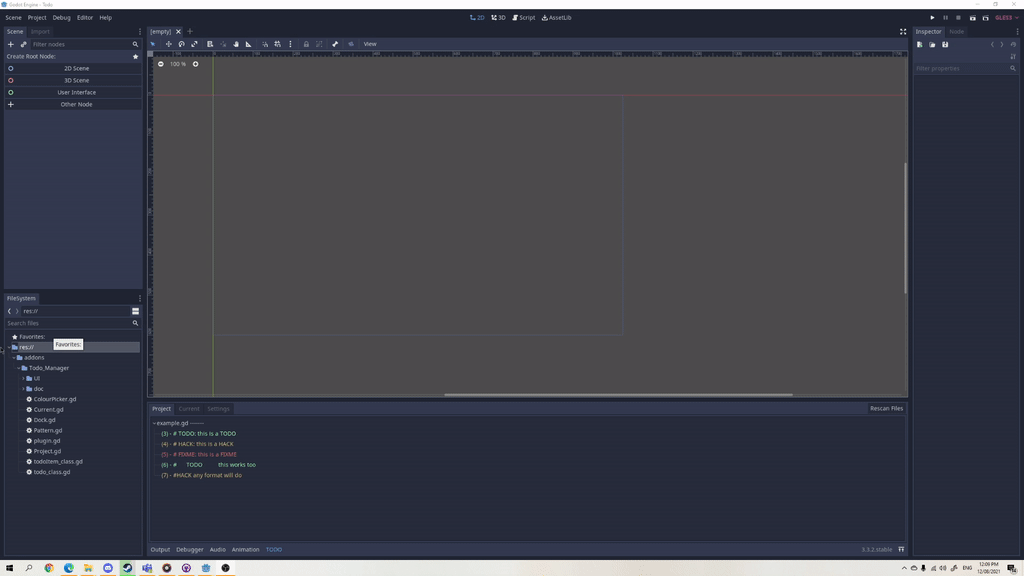Click the zoom out minus button in viewport
This screenshot has width=1024, height=576.
[x=160, y=64]
